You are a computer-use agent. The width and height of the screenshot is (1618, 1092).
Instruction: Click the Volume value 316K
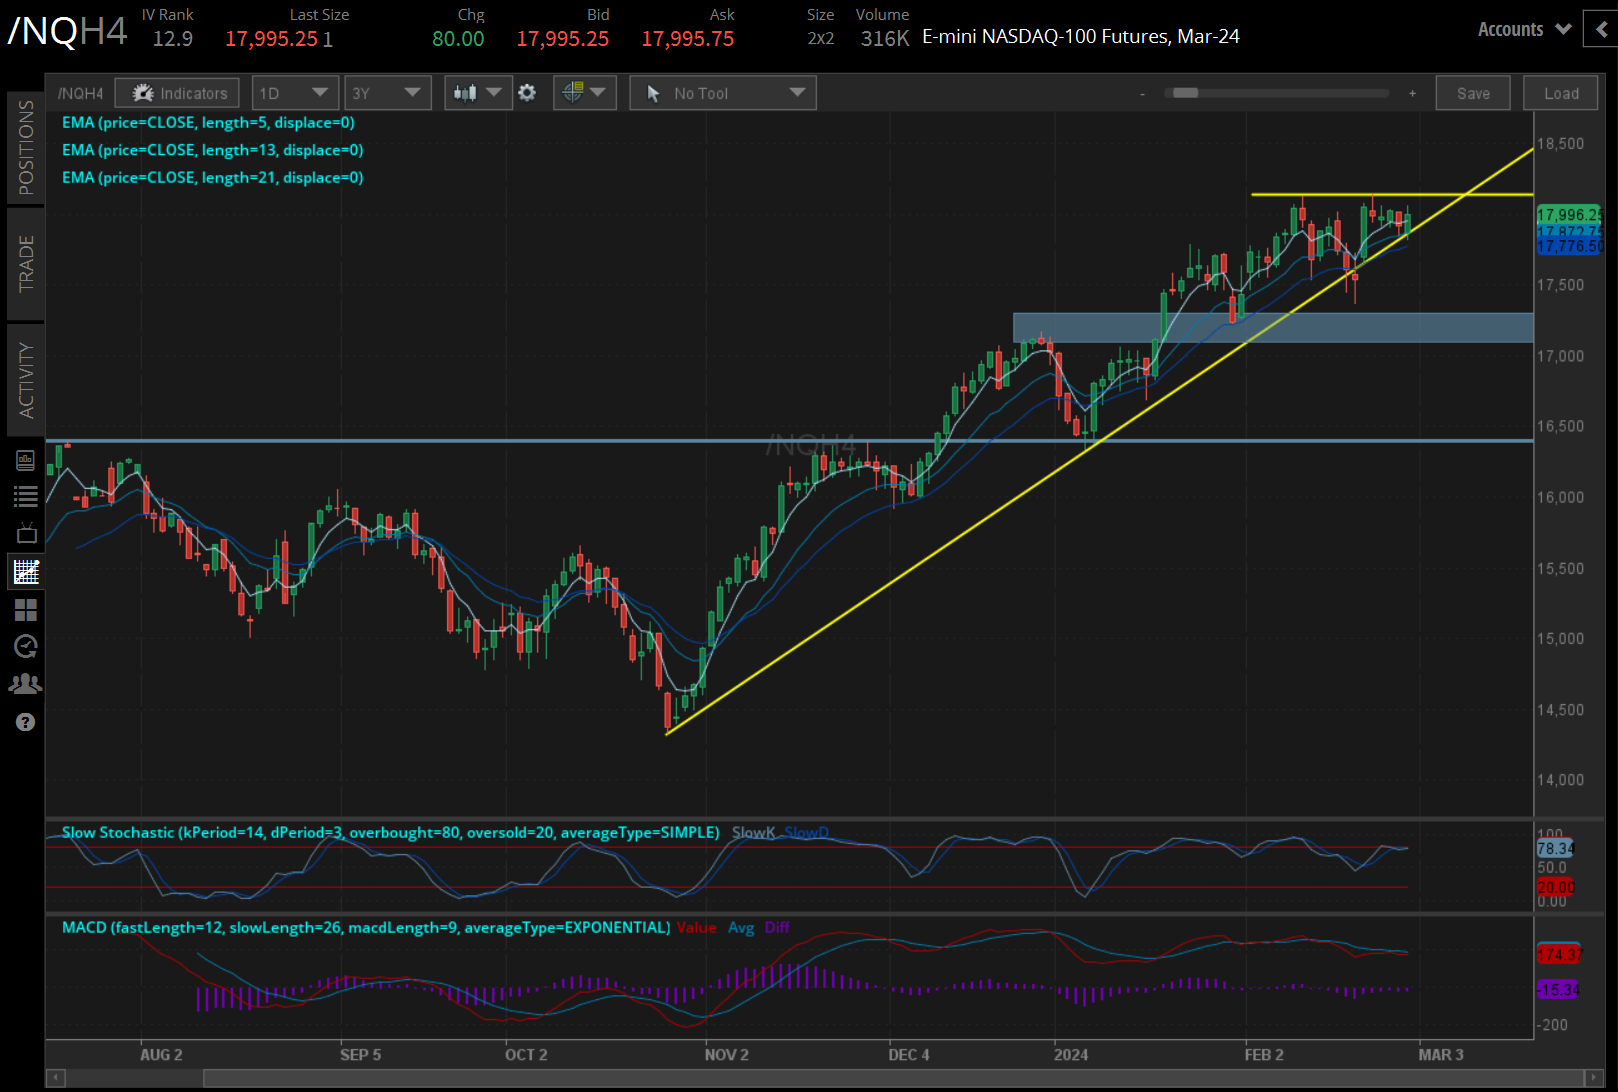pos(885,39)
